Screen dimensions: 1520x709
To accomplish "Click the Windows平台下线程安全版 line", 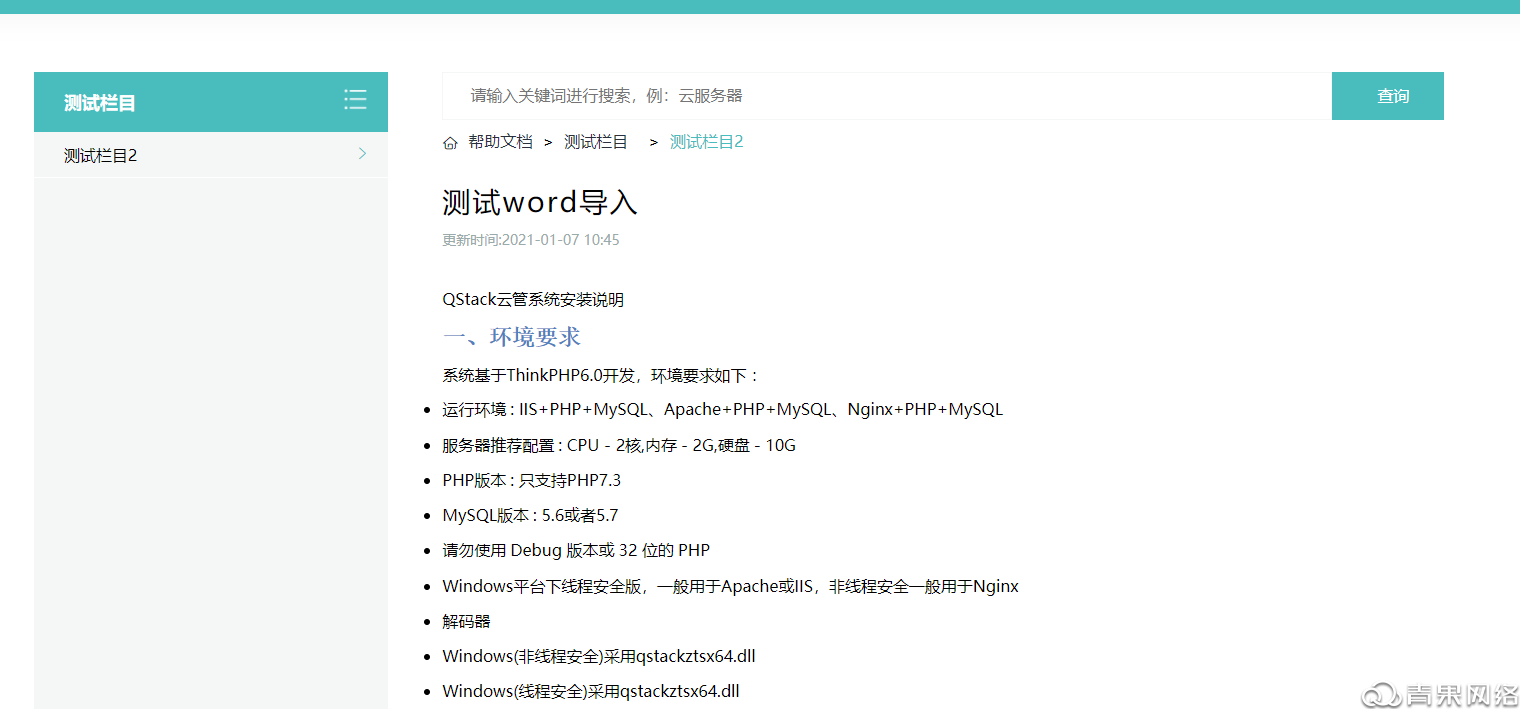I will coord(731,587).
